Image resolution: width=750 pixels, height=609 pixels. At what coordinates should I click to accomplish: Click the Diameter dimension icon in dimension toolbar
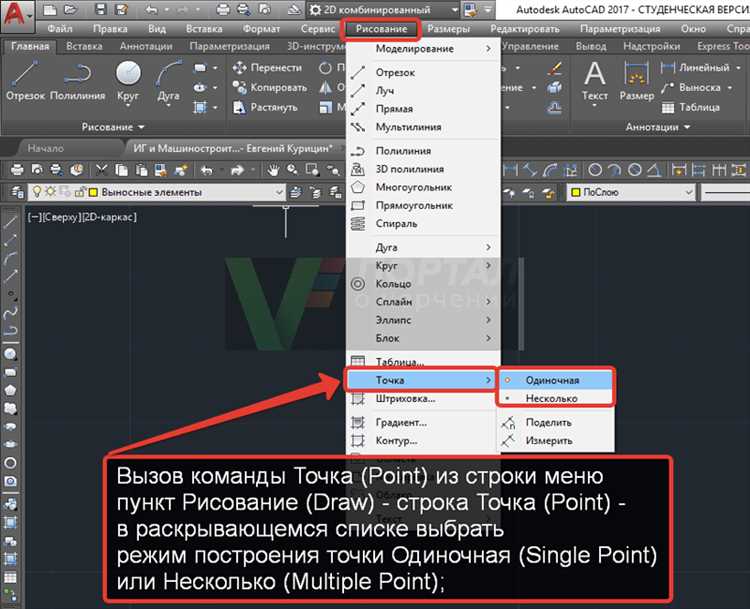(x=635, y=170)
